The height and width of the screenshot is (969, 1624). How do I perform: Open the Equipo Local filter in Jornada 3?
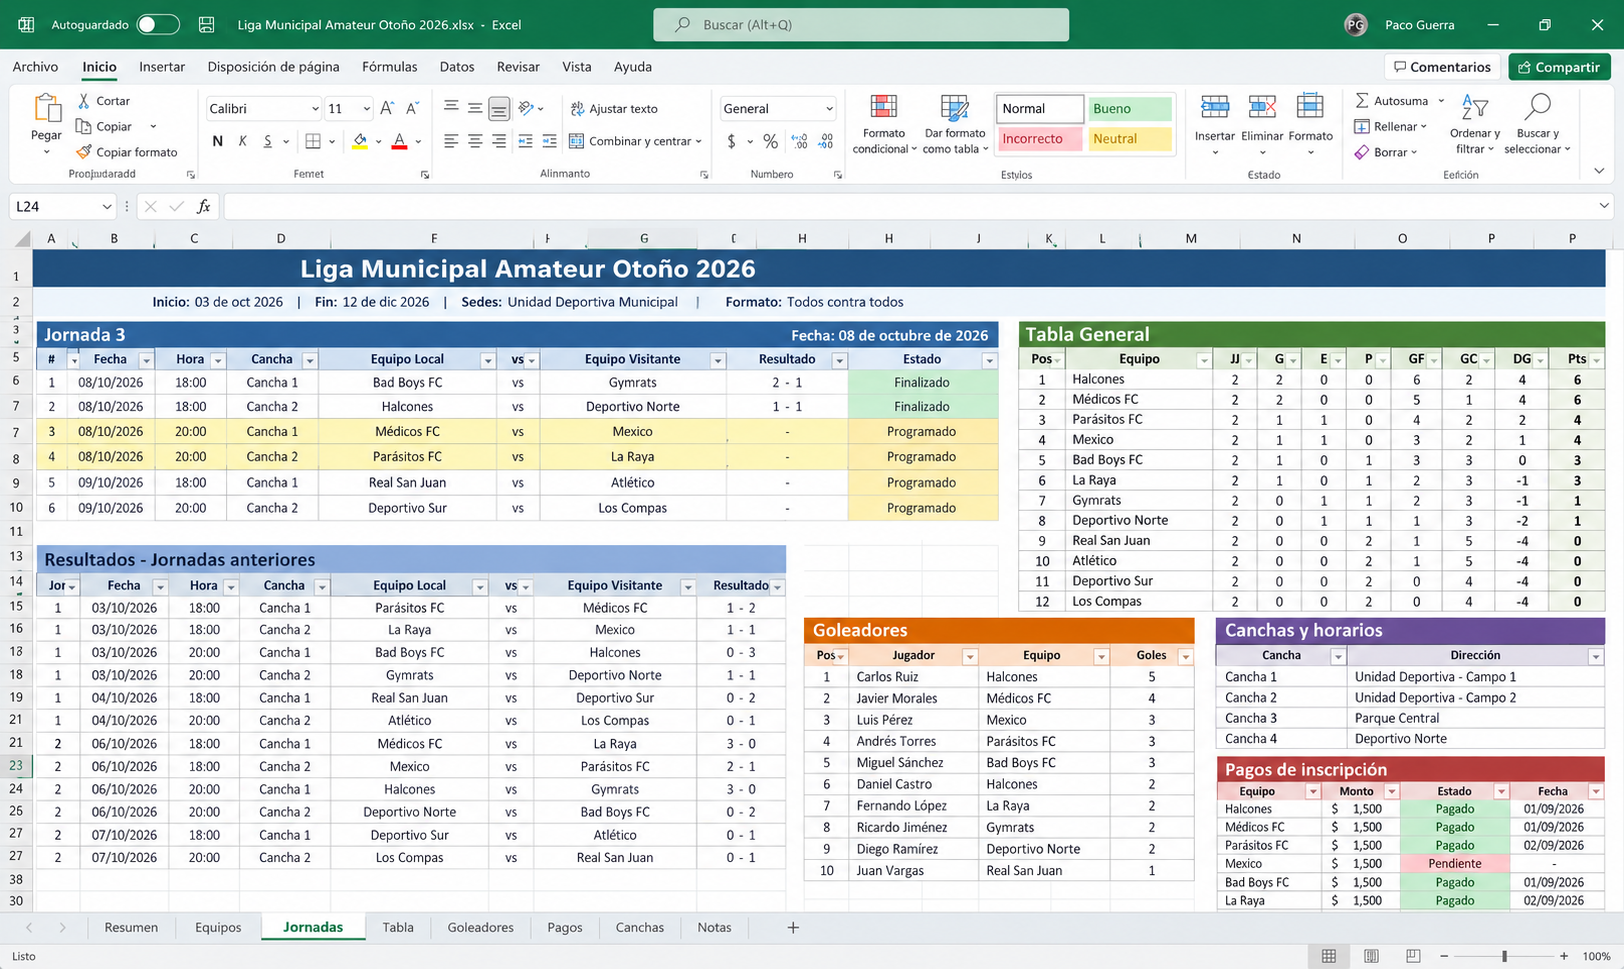pos(488,360)
